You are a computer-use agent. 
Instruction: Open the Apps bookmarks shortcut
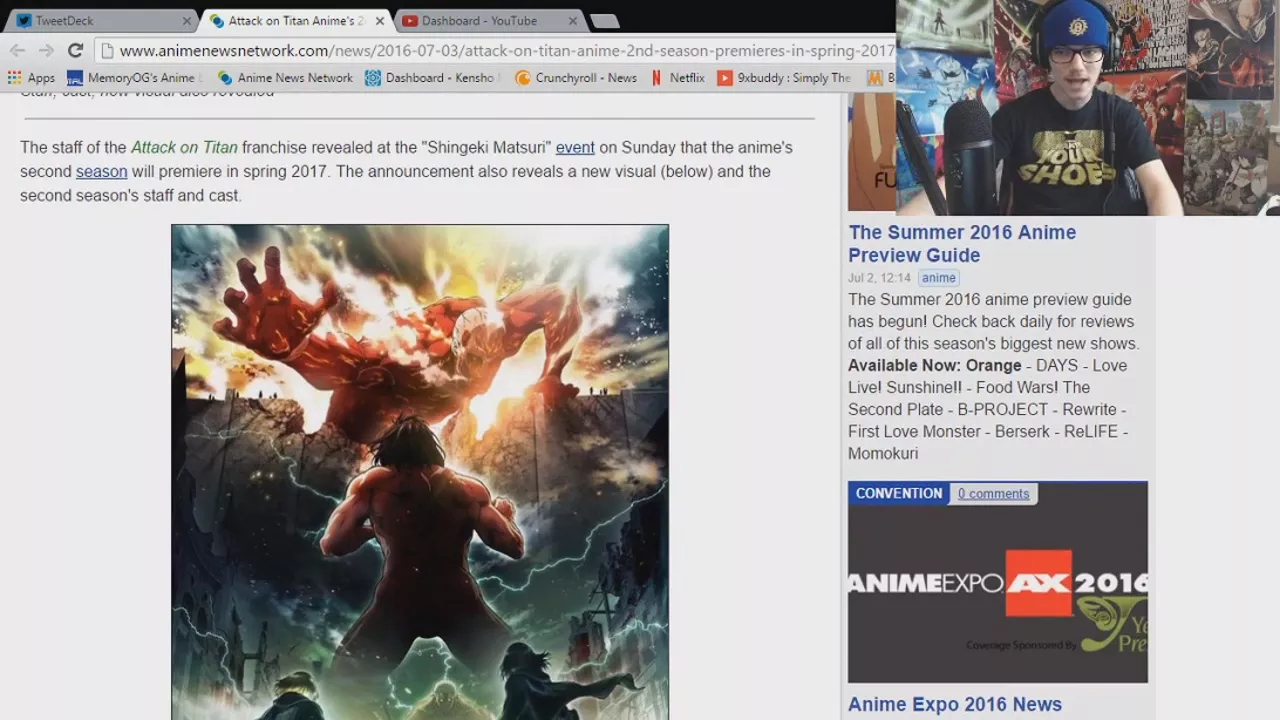coord(31,78)
